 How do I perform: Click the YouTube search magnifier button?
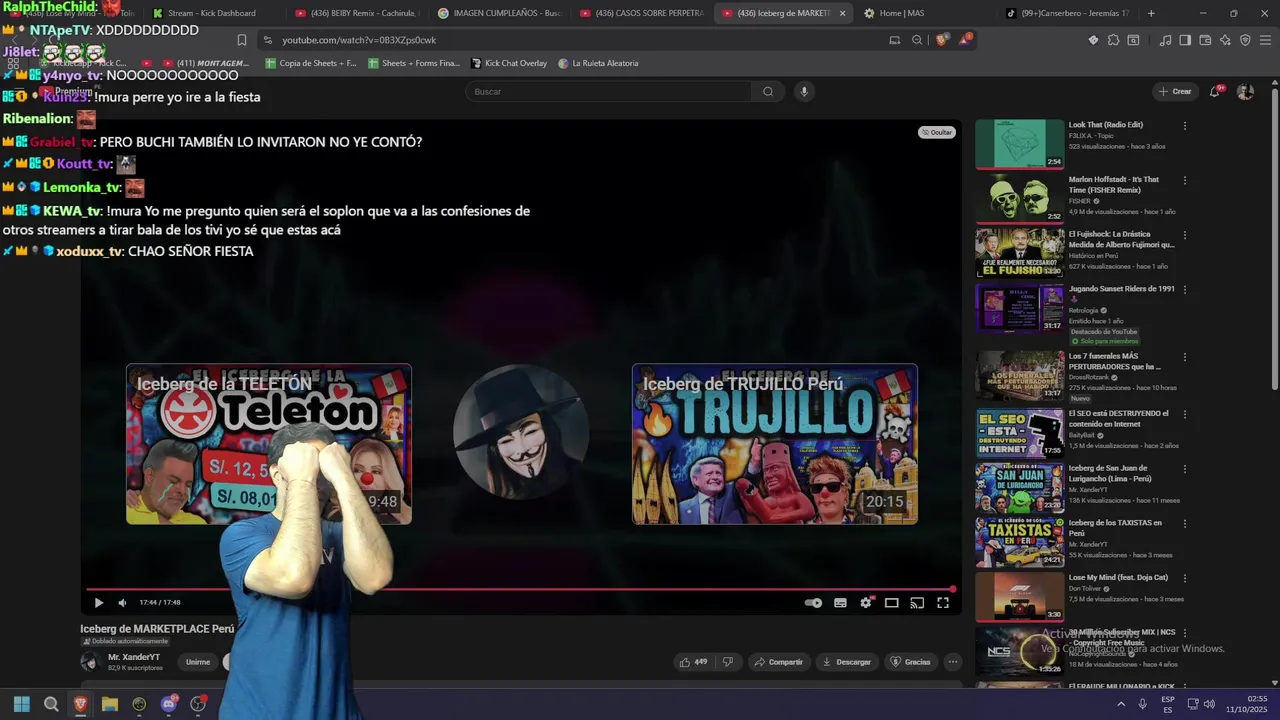click(x=768, y=92)
